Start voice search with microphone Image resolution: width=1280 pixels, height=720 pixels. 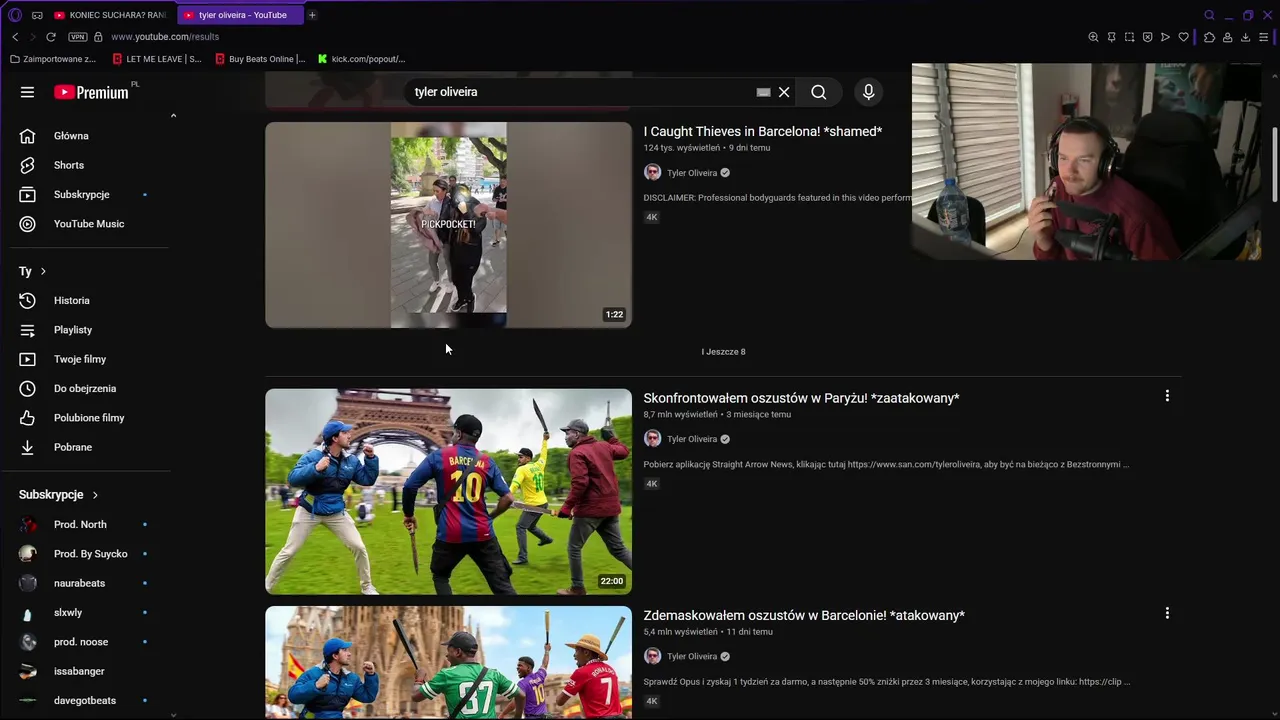point(868,92)
